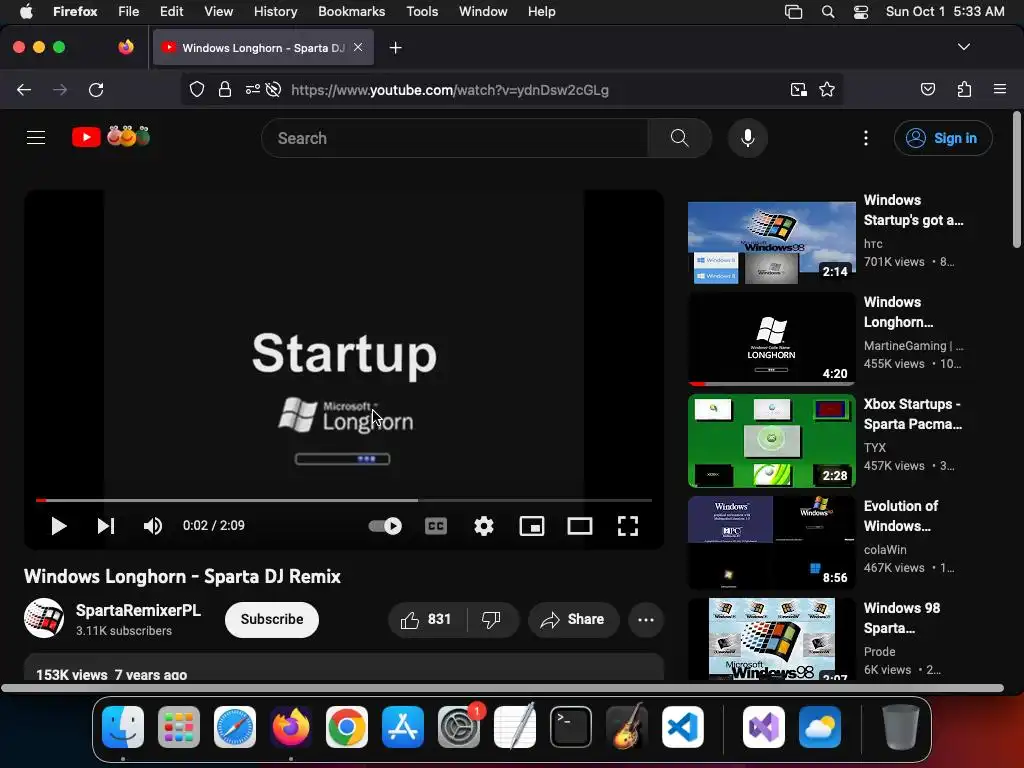This screenshot has width=1024, height=768.
Task: Search with your voice microphone
Action: [x=748, y=138]
